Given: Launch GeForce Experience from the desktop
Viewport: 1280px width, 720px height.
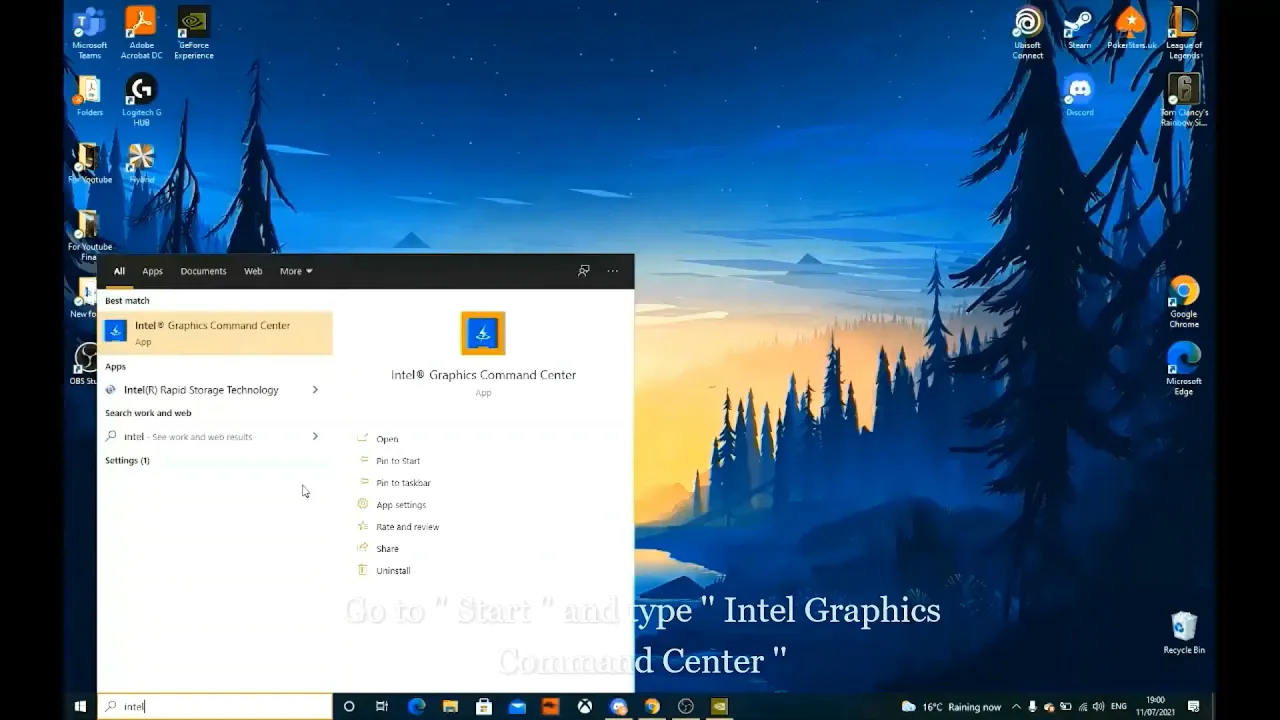Looking at the screenshot, I should click(193, 33).
